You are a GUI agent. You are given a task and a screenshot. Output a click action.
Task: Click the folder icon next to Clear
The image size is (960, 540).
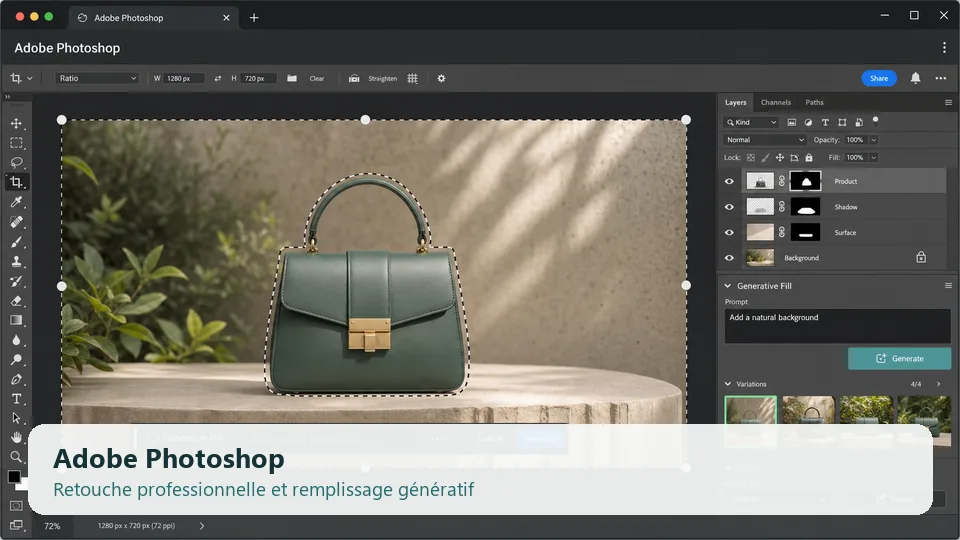click(x=292, y=78)
